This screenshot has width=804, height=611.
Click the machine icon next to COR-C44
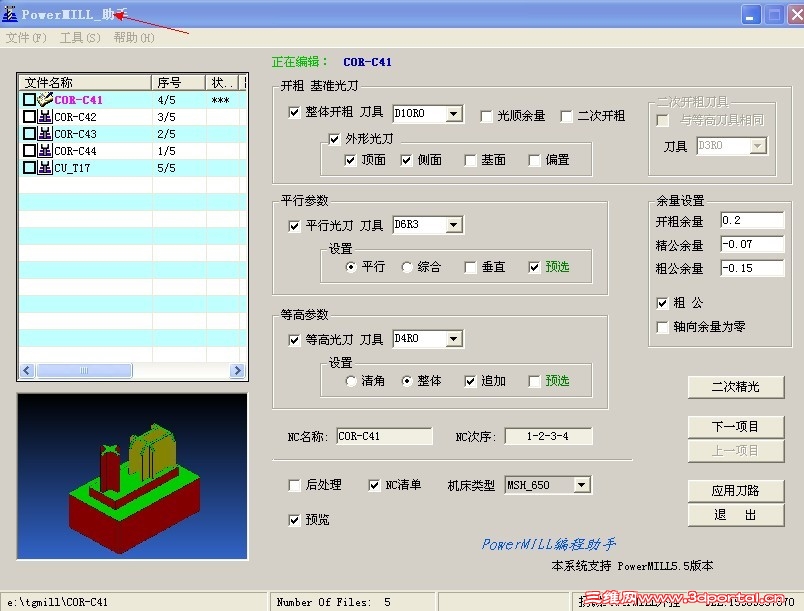coord(45,150)
